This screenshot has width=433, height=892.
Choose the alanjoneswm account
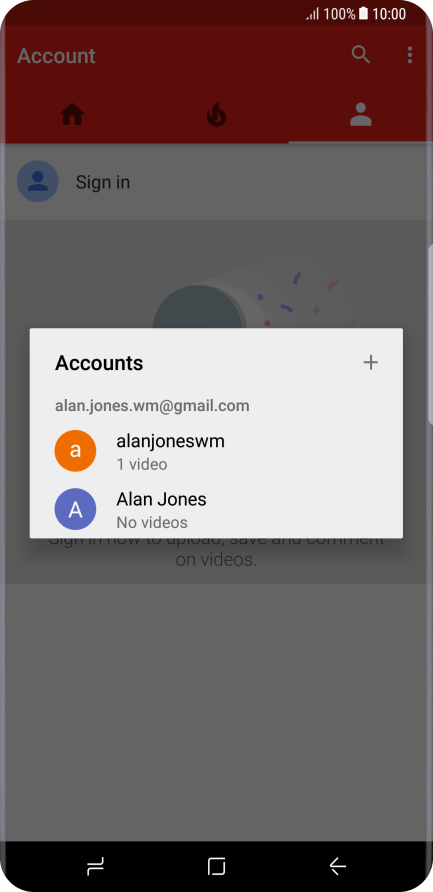[x=216, y=451]
